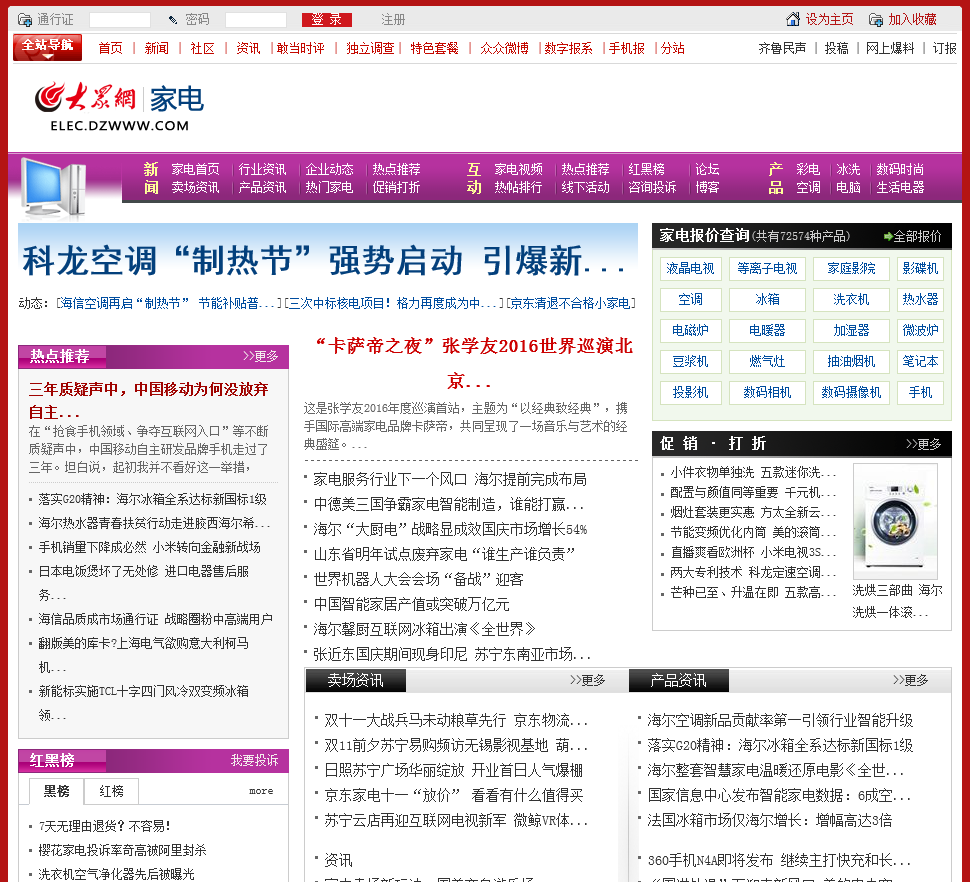
Task: Click the 通行证 passport icon
Action: pyautogui.click(x=25, y=20)
